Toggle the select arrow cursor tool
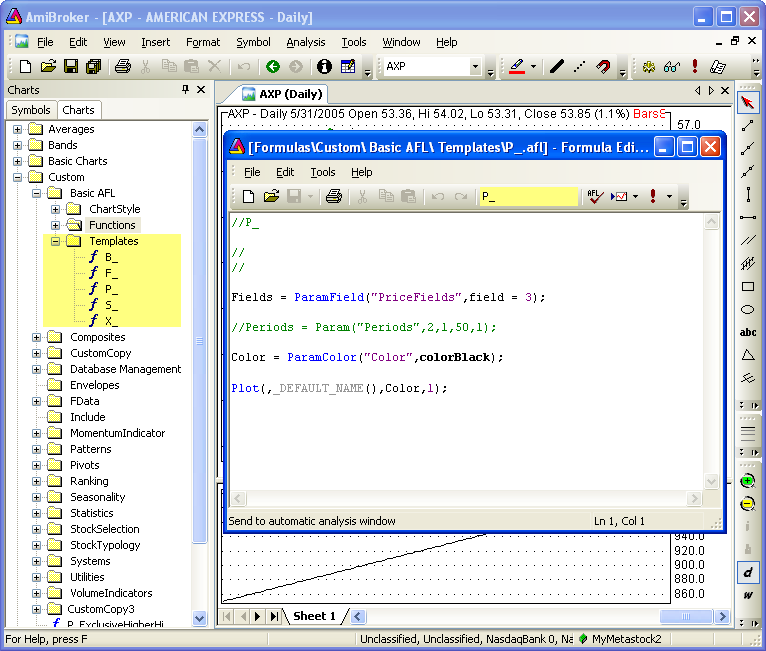 747,102
